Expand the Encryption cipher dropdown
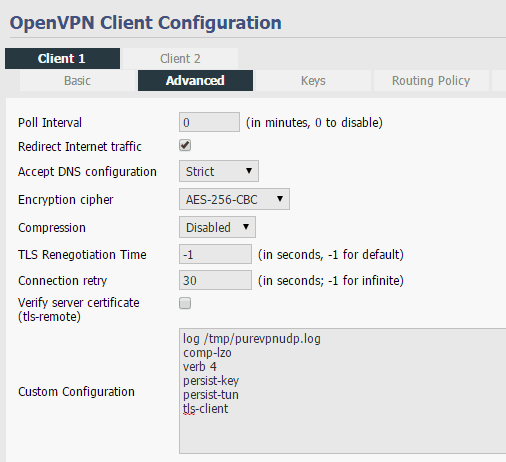 (x=234, y=199)
